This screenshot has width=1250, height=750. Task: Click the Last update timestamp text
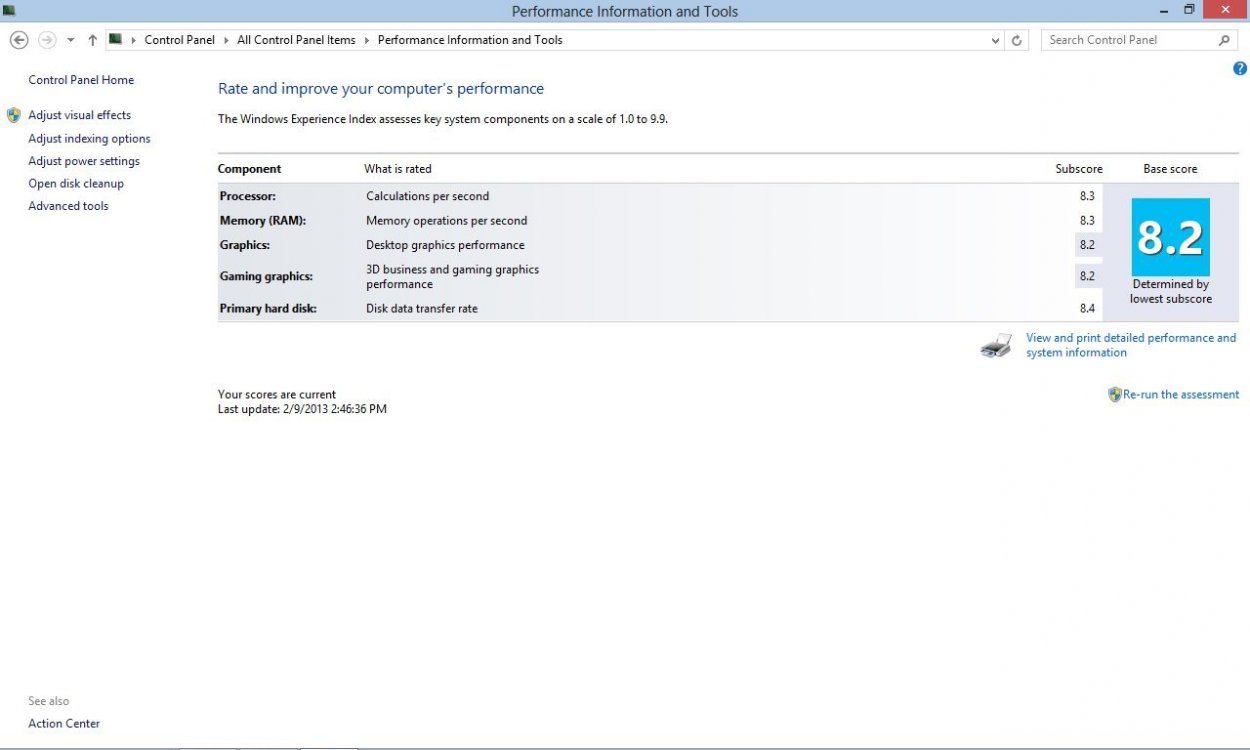[x=302, y=409]
